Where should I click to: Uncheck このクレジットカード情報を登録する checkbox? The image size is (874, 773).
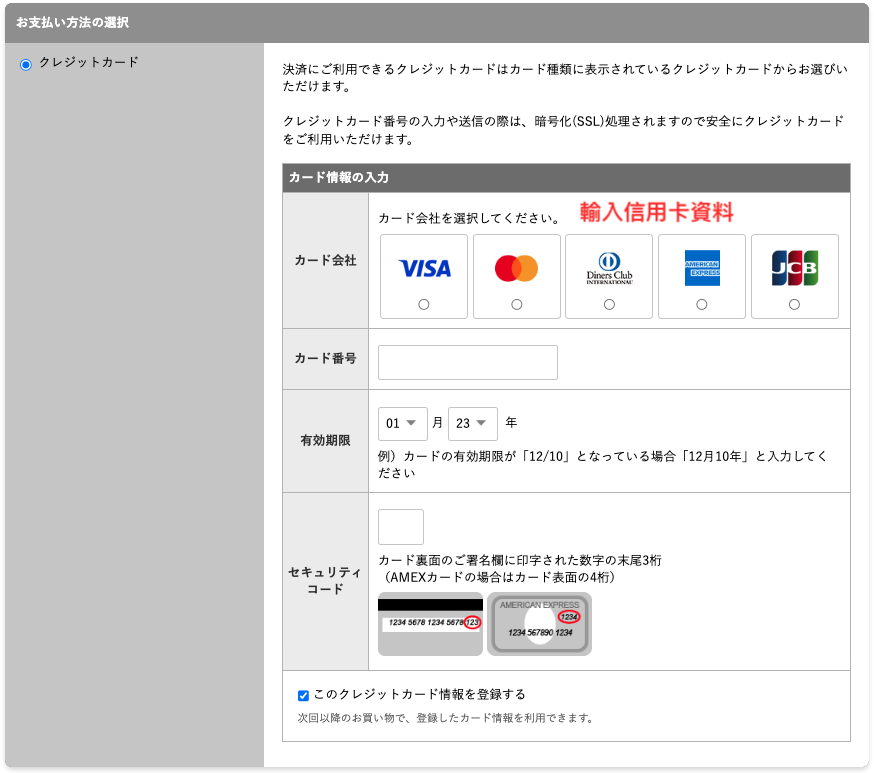click(303, 695)
